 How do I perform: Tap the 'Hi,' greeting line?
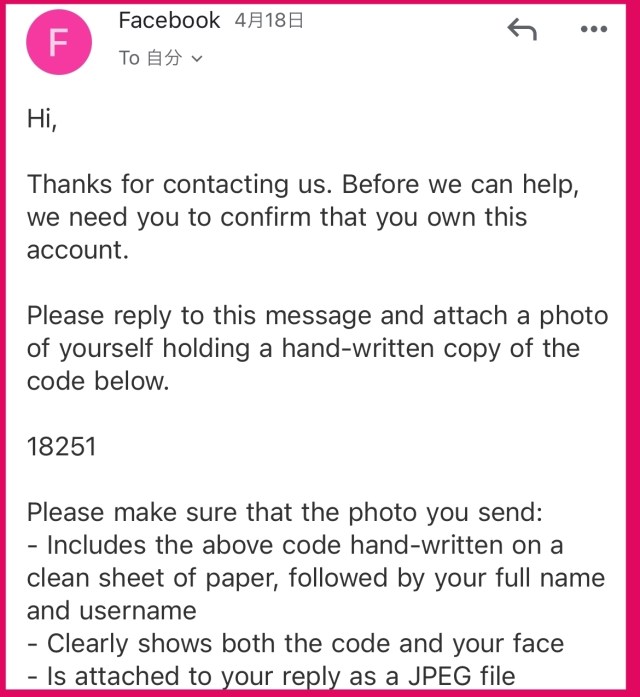click(42, 119)
